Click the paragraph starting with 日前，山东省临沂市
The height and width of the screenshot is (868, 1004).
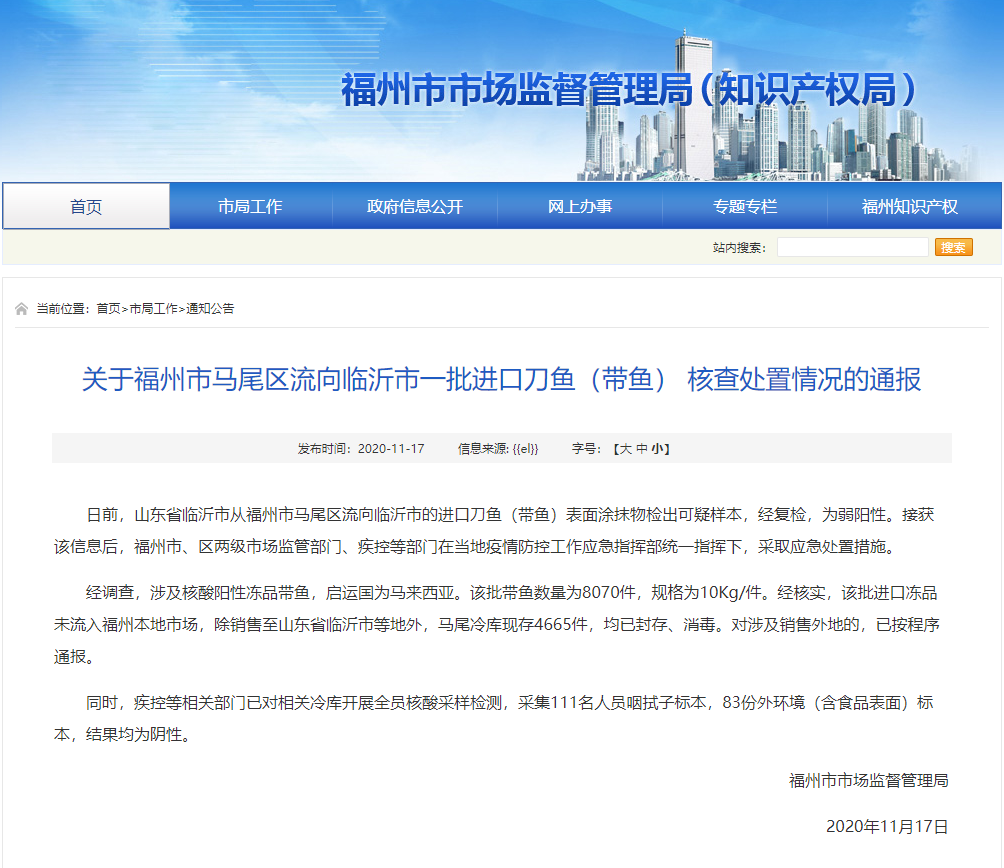click(x=496, y=530)
